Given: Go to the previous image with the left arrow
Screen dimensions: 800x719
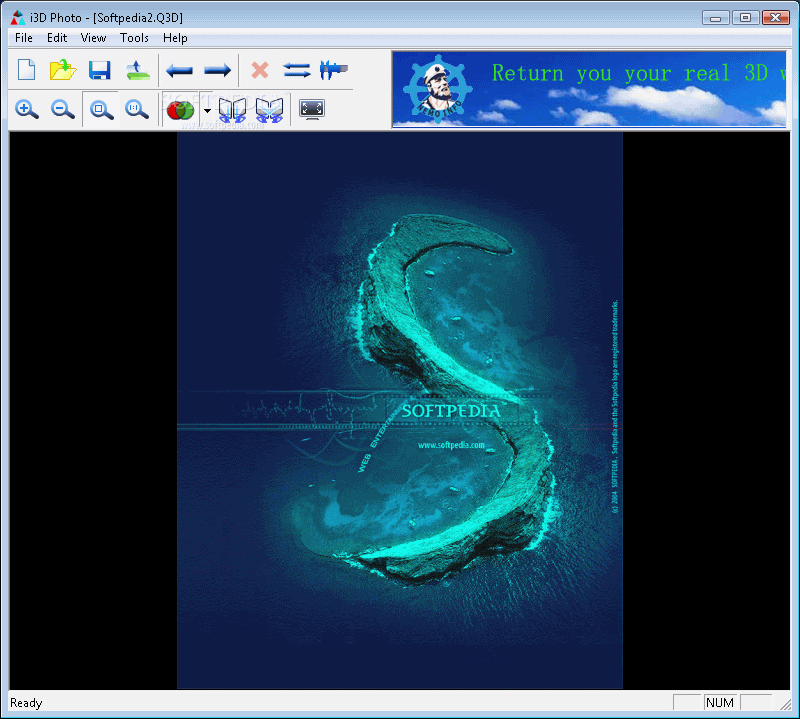Looking at the screenshot, I should click(x=180, y=70).
